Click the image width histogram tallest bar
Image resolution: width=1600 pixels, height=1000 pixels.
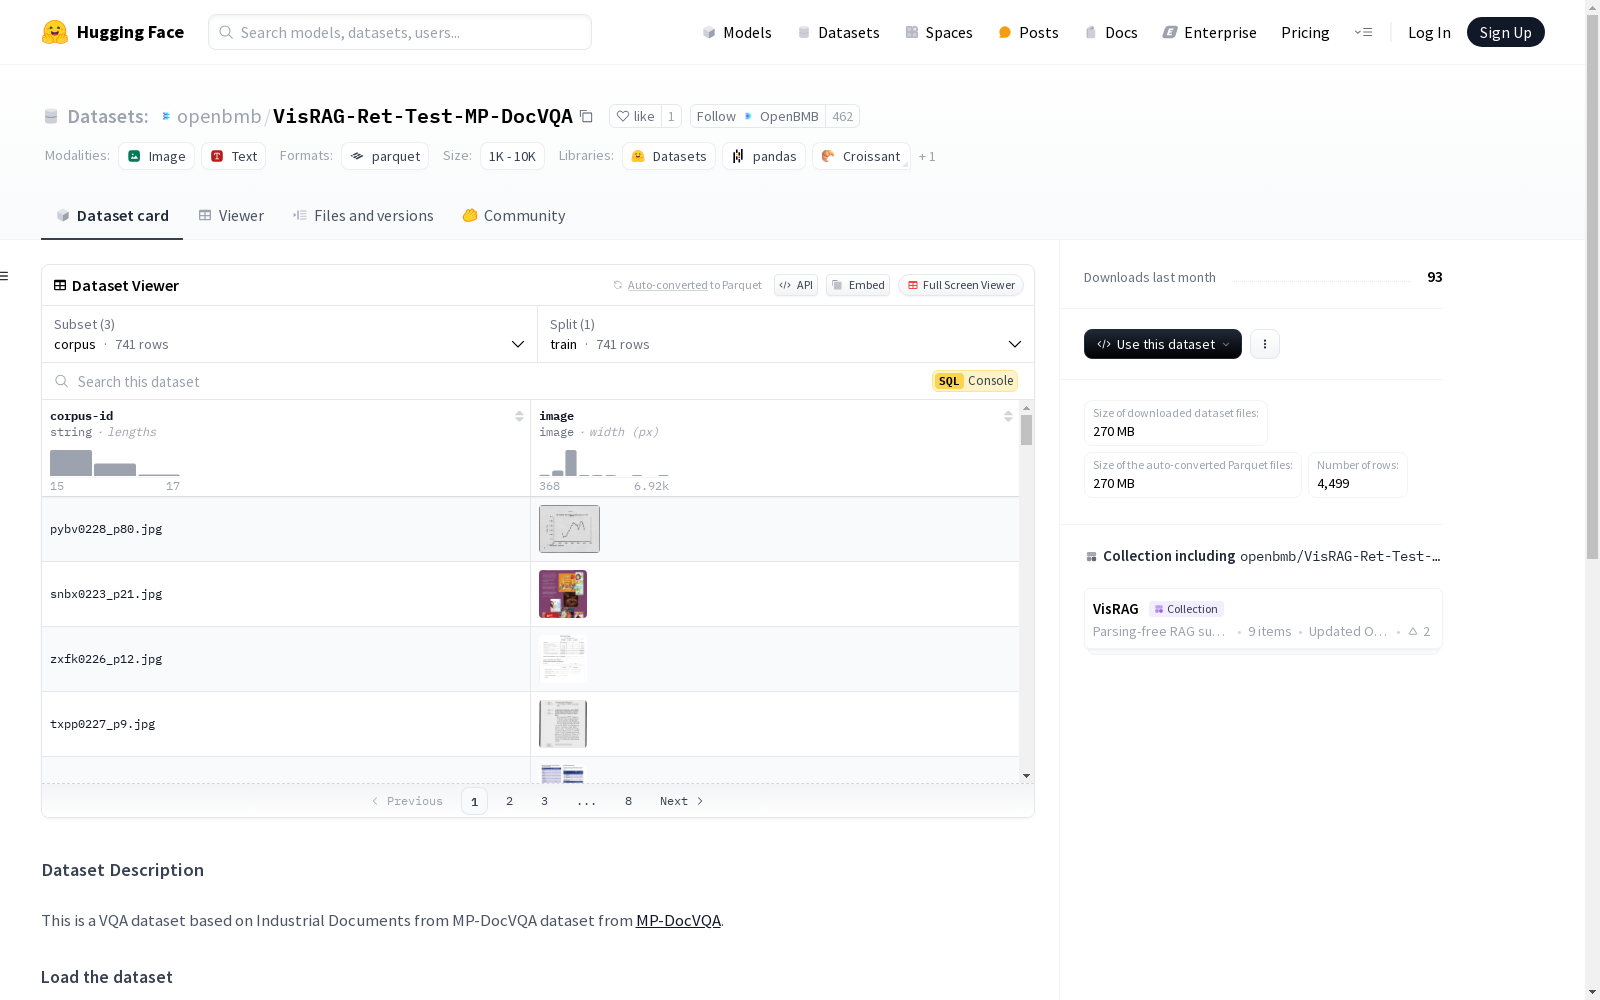(x=571, y=463)
